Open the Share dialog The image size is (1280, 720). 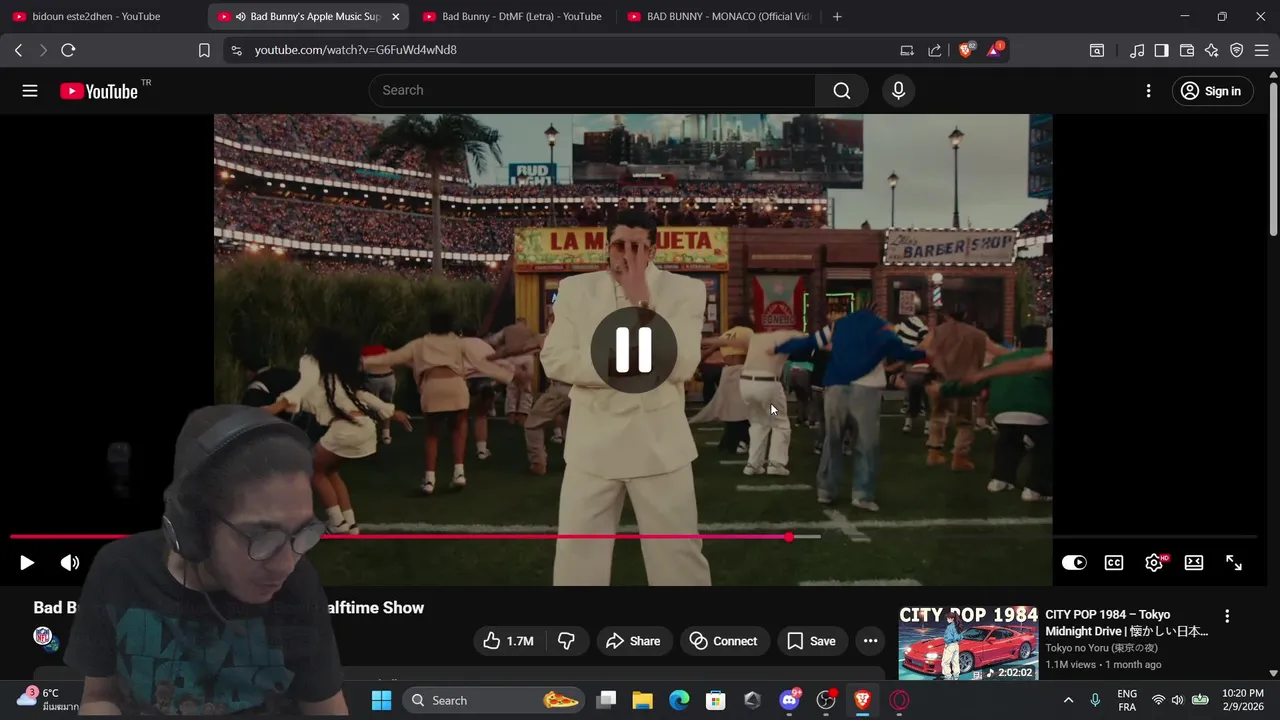click(x=633, y=641)
